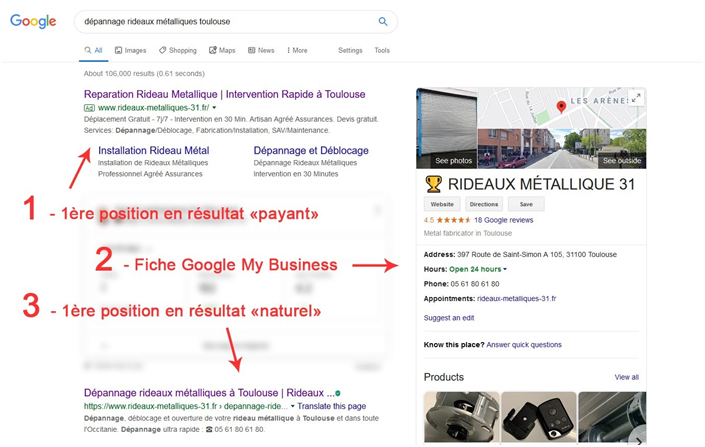Open the rideaux-metalliques-31.fr appointments link
This screenshot has height=447, width=705.
click(516, 299)
